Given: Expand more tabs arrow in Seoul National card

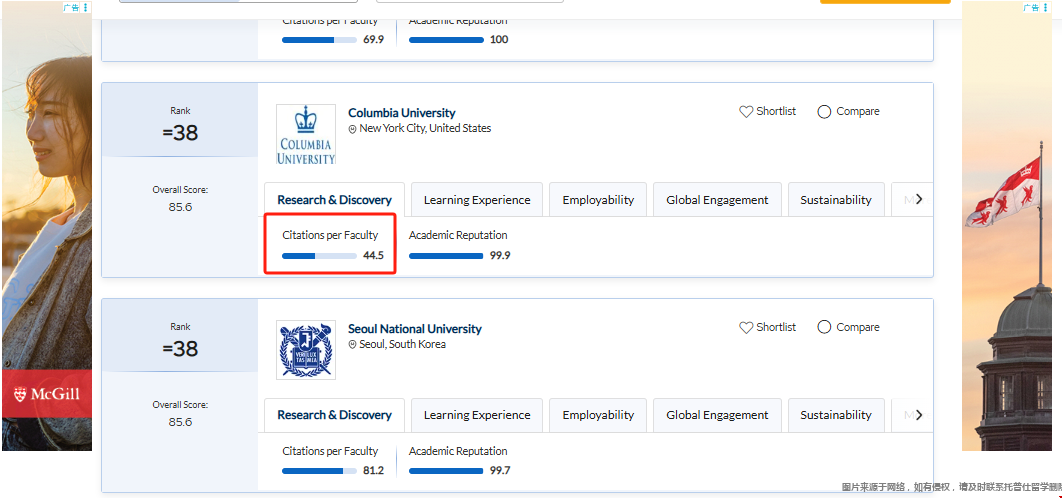Looking at the screenshot, I should pos(919,415).
